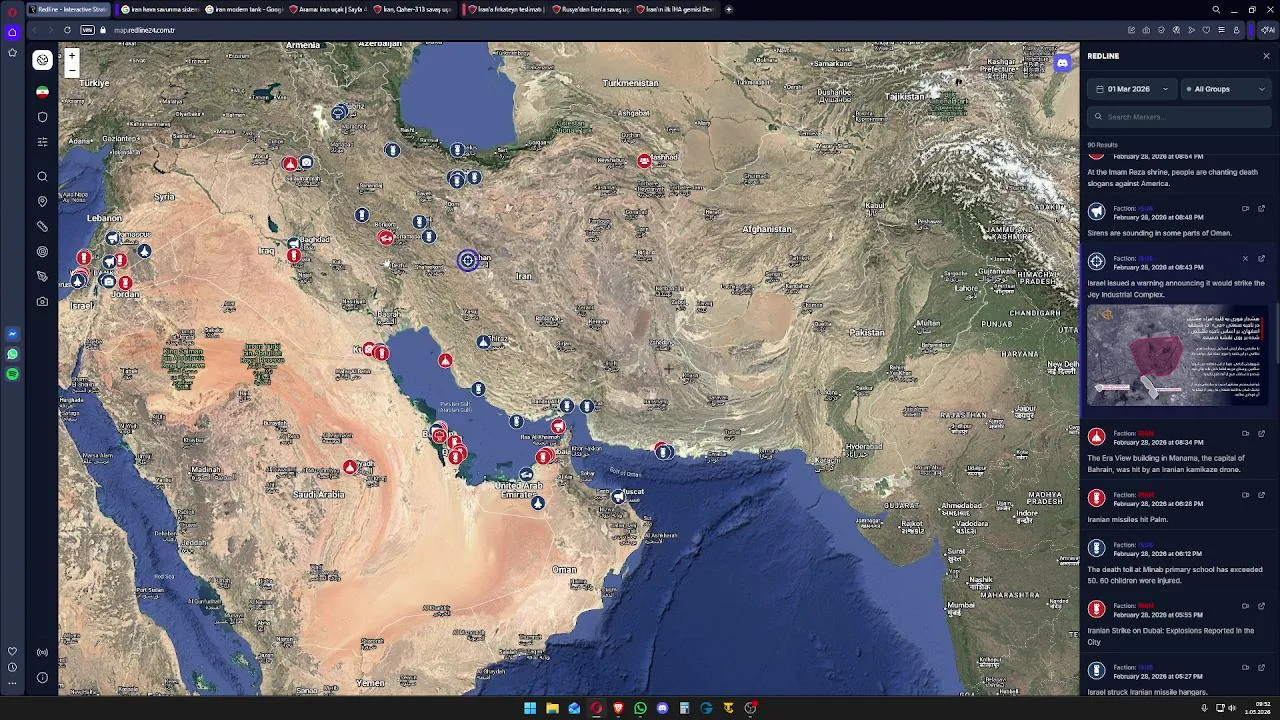The height and width of the screenshot is (720, 1280).
Task: Switch to the 'iran modern tank' Google tab
Action: tap(243, 9)
